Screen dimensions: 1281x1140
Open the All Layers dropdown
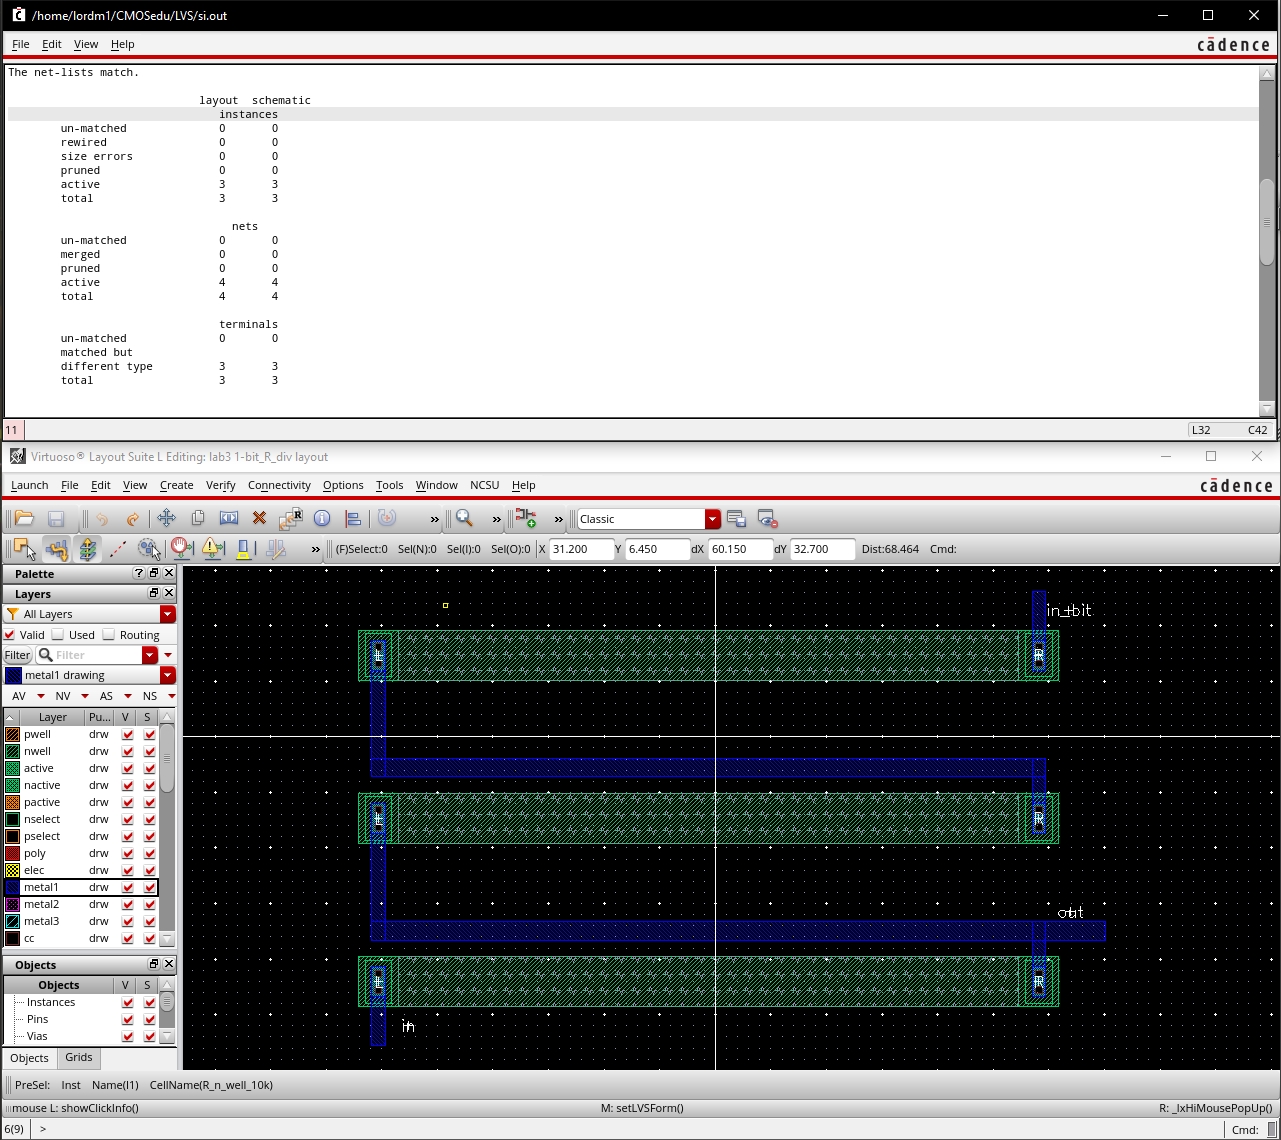point(167,614)
